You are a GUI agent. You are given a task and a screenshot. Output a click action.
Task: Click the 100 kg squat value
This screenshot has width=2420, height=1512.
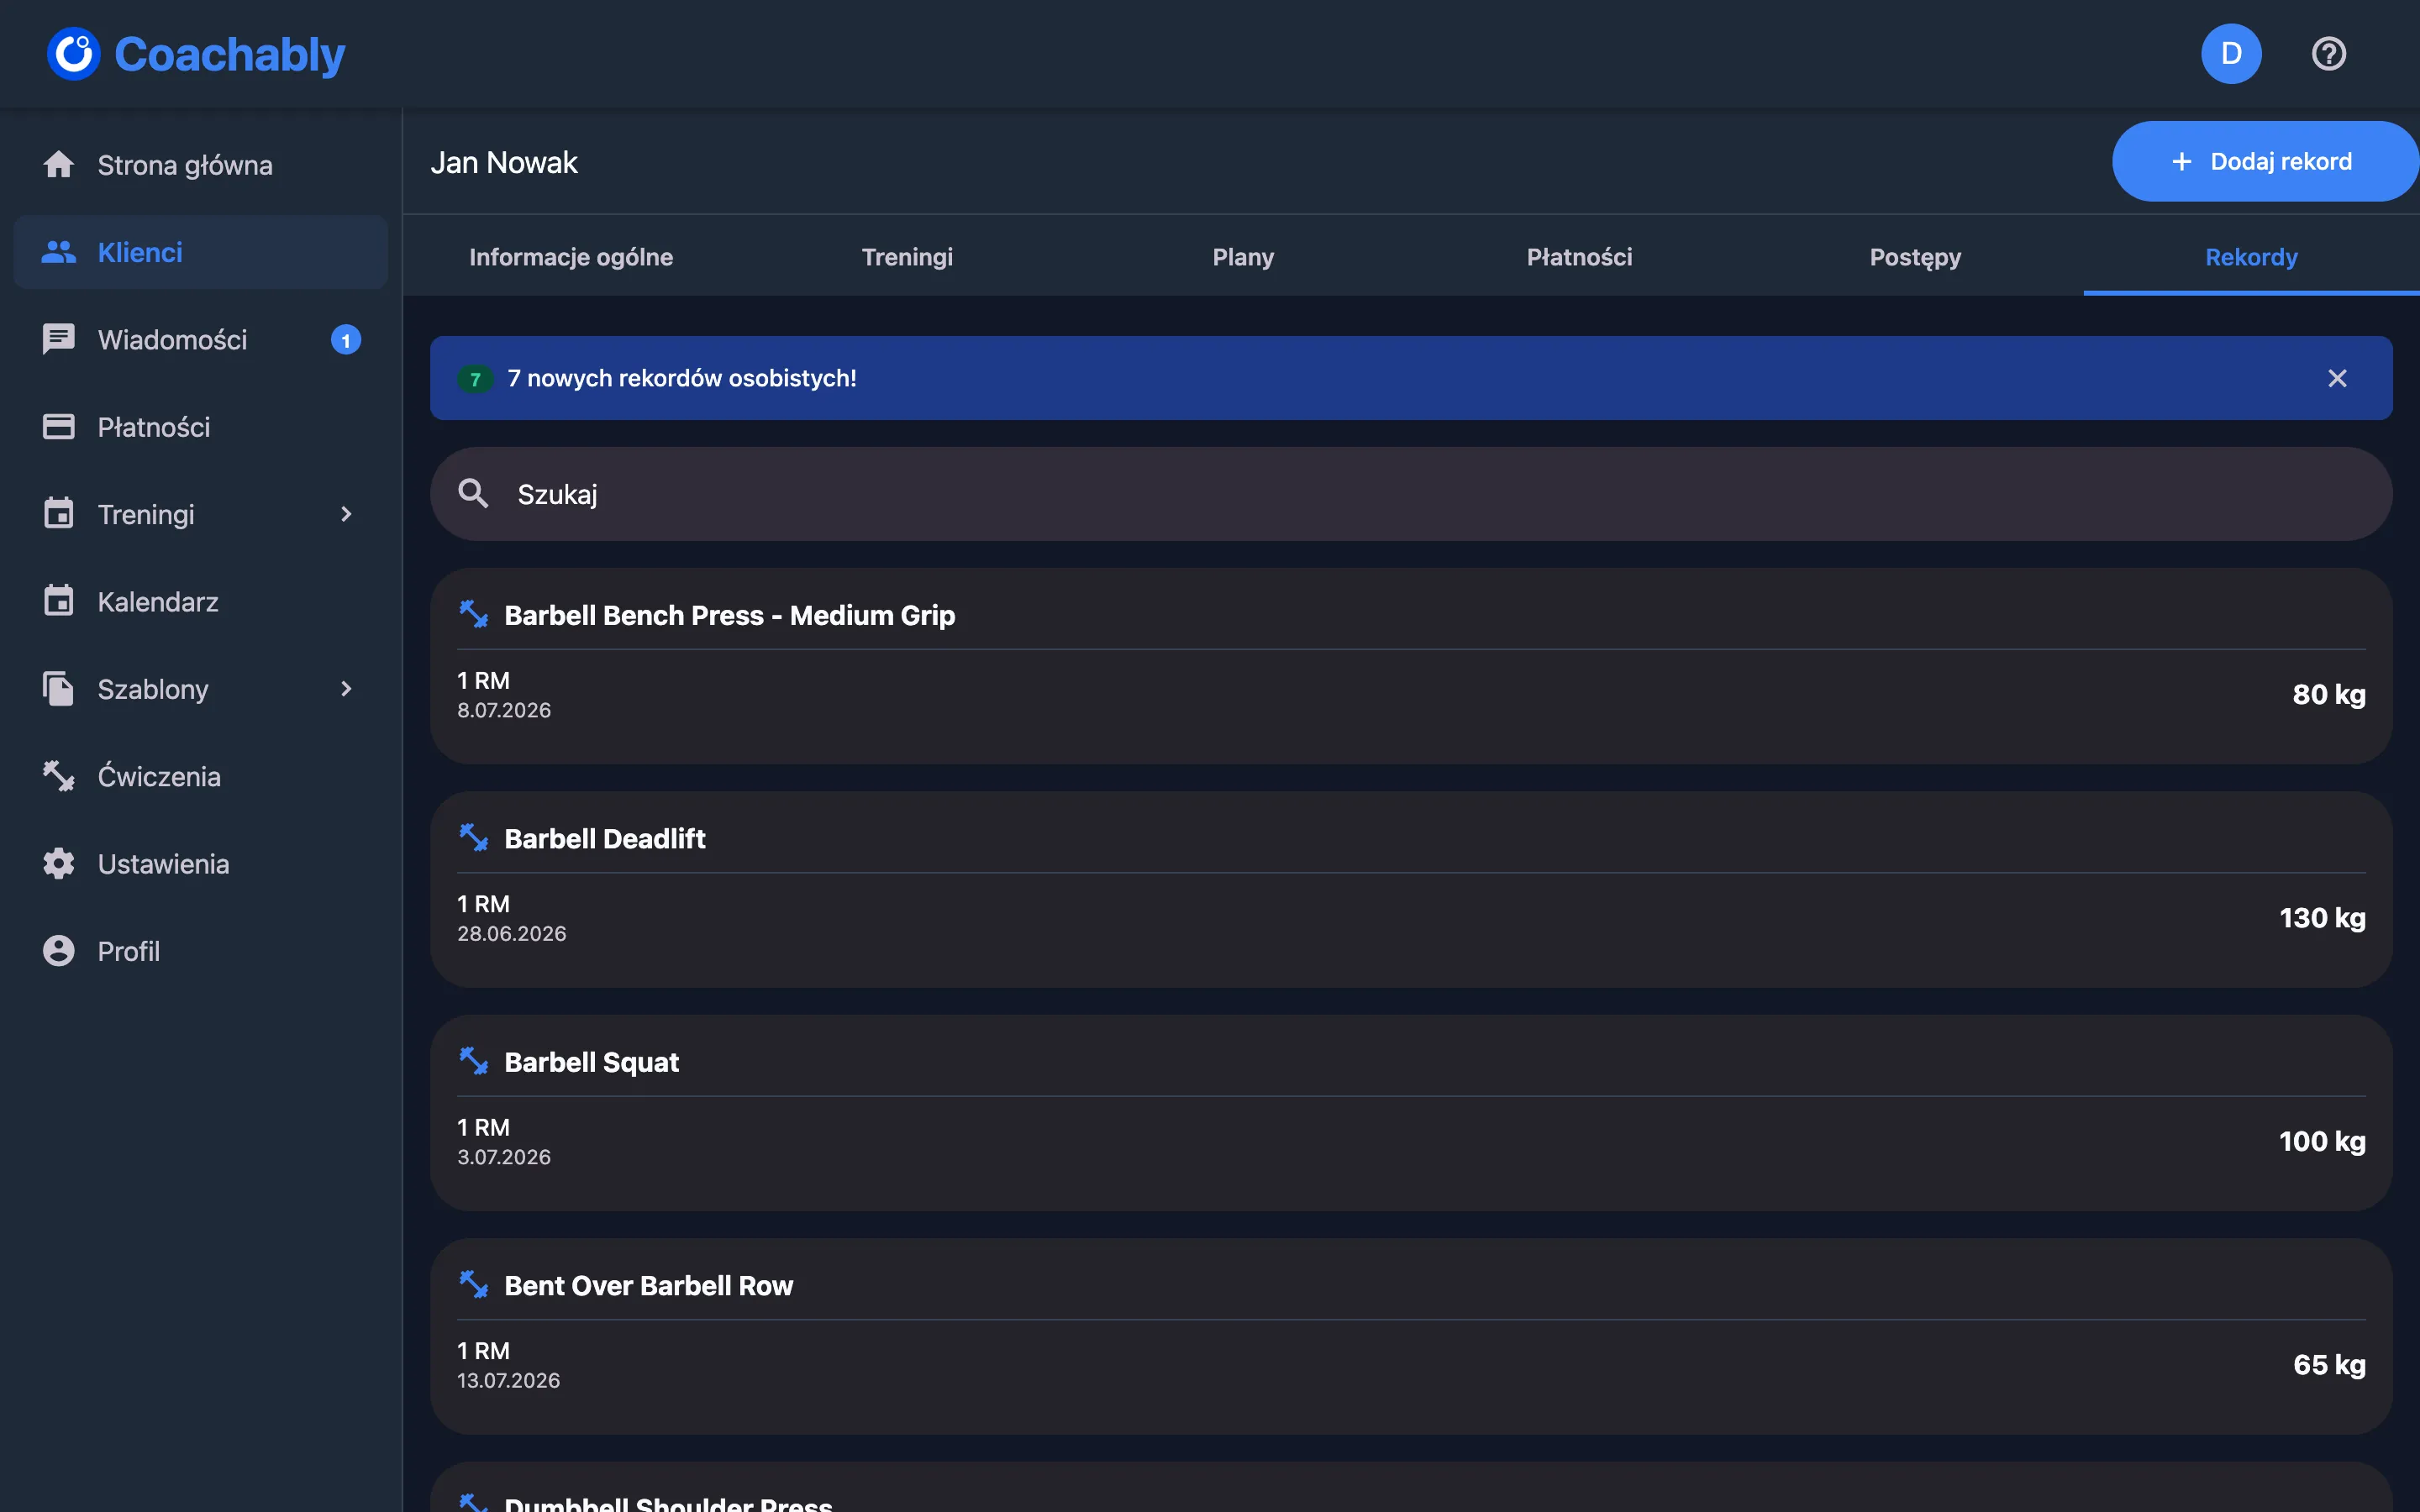click(2322, 1141)
